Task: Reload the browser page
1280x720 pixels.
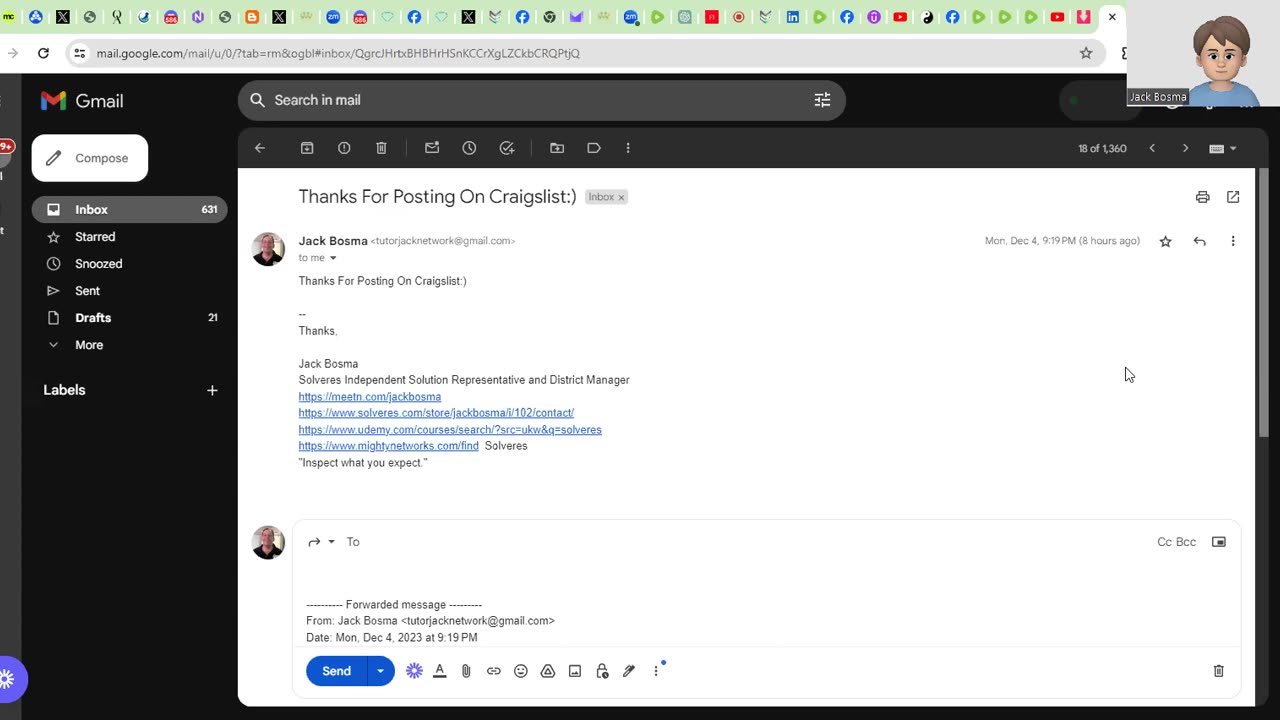Action: (x=43, y=53)
